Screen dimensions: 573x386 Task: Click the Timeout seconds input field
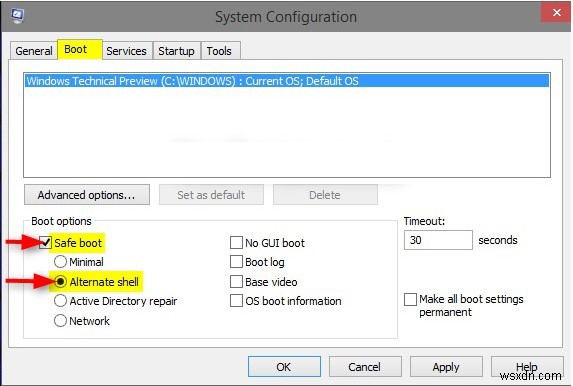pyautogui.click(x=438, y=240)
